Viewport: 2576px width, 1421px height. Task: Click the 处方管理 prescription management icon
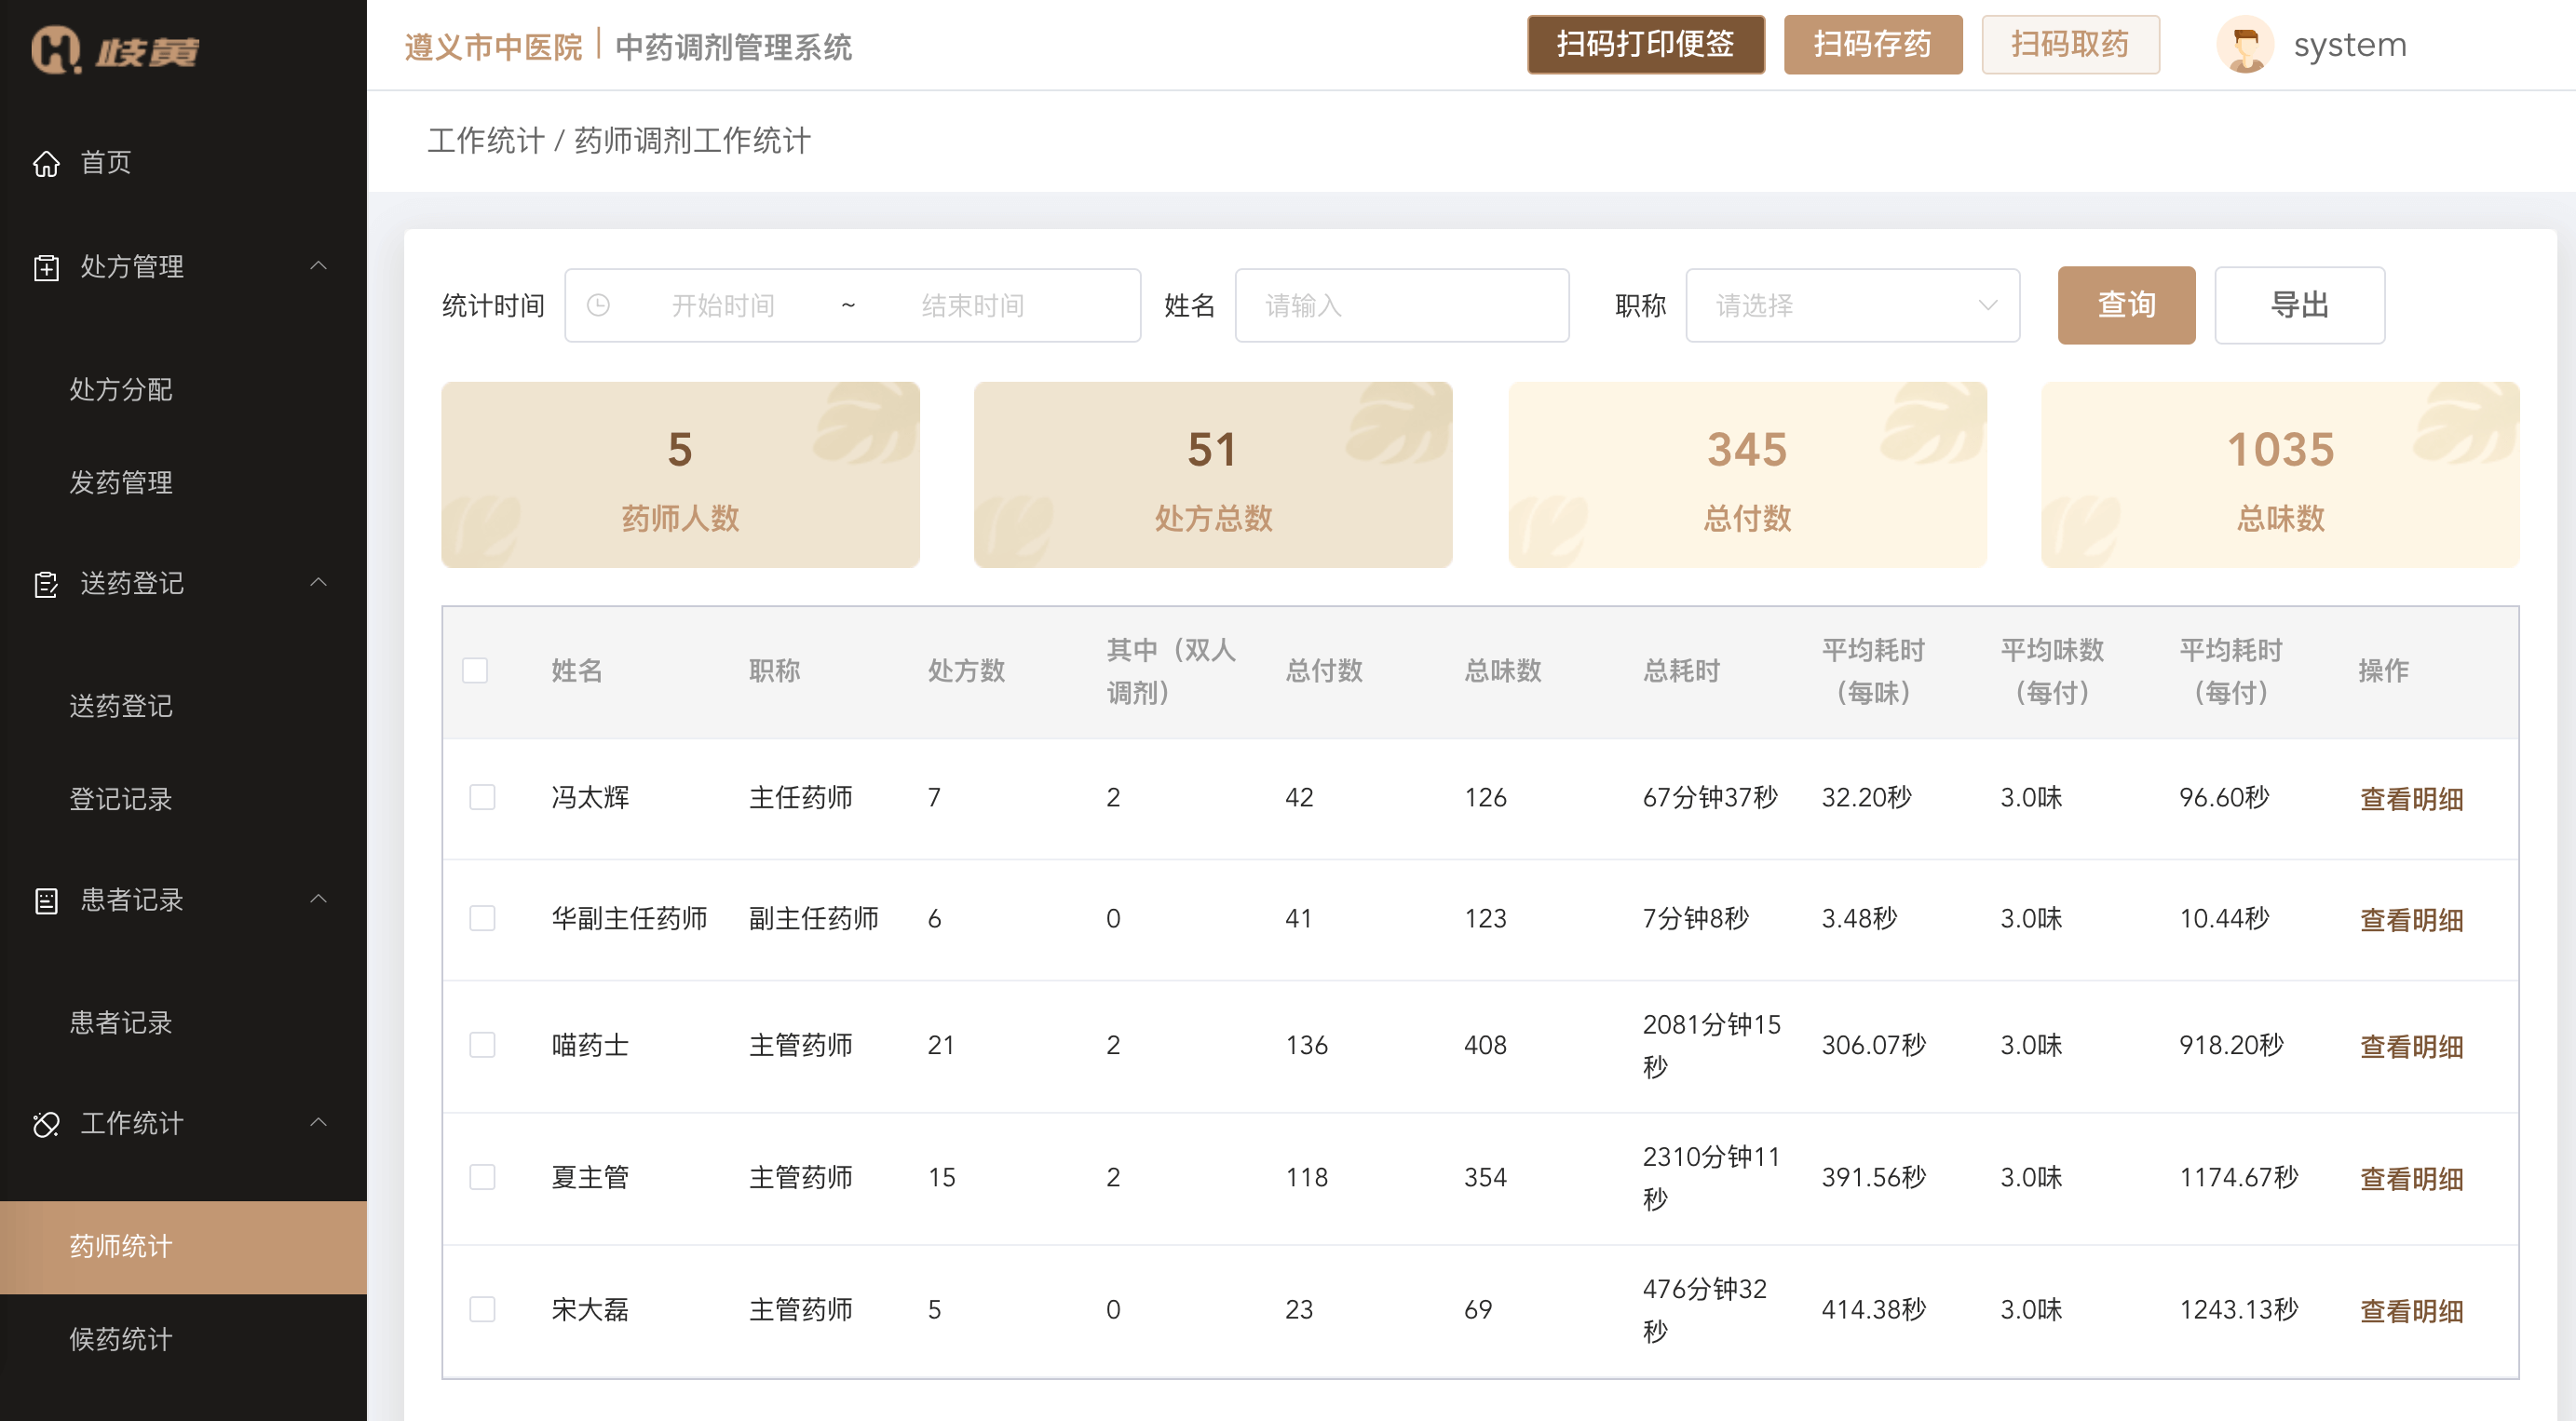coord(47,267)
